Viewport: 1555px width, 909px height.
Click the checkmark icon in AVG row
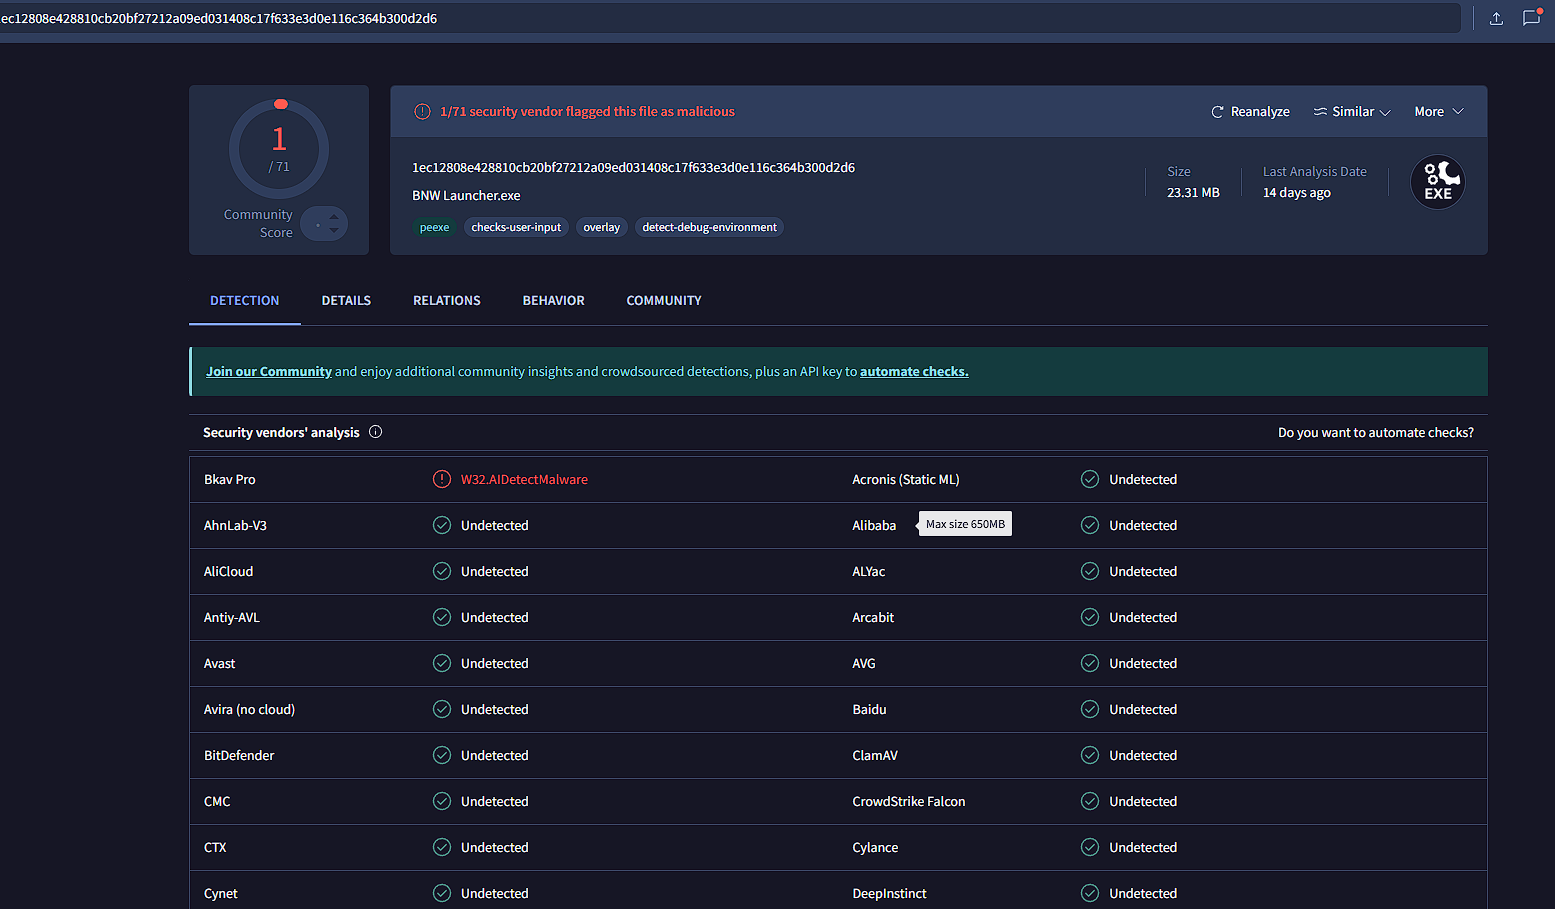[x=1090, y=663]
